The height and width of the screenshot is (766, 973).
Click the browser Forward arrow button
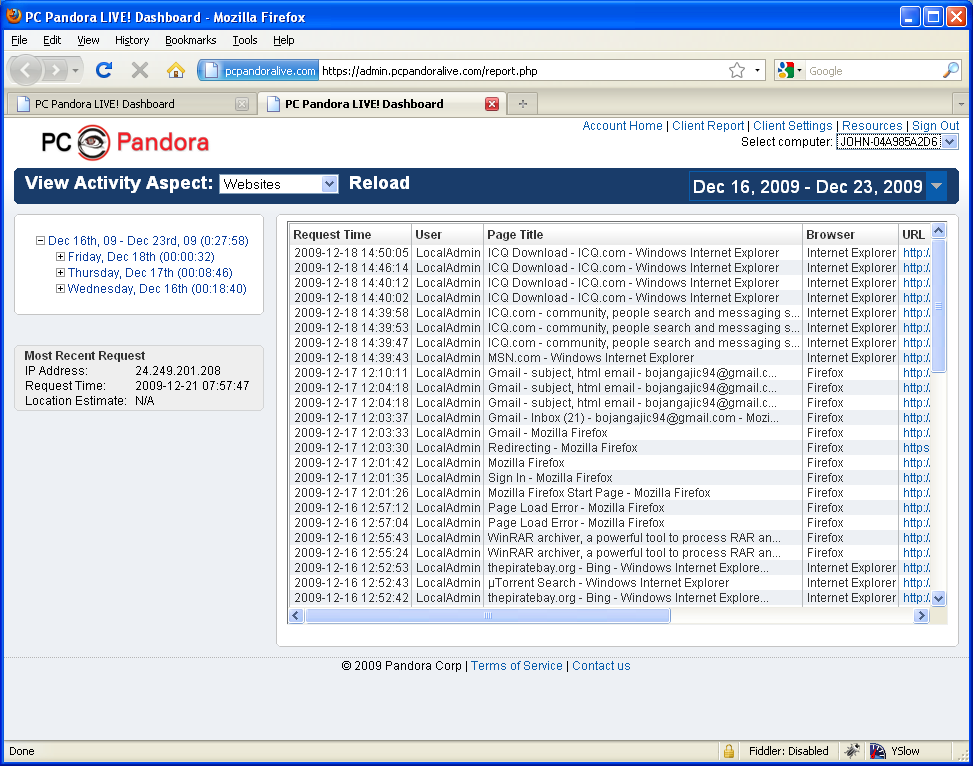(x=55, y=70)
